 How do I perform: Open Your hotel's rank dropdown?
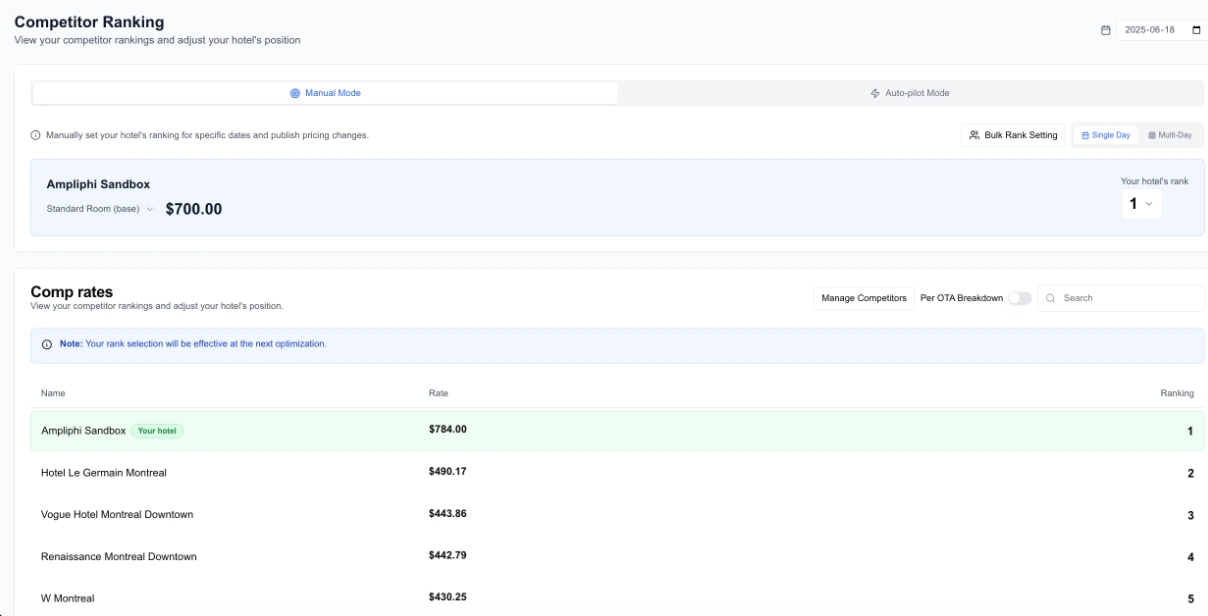[1141, 204]
